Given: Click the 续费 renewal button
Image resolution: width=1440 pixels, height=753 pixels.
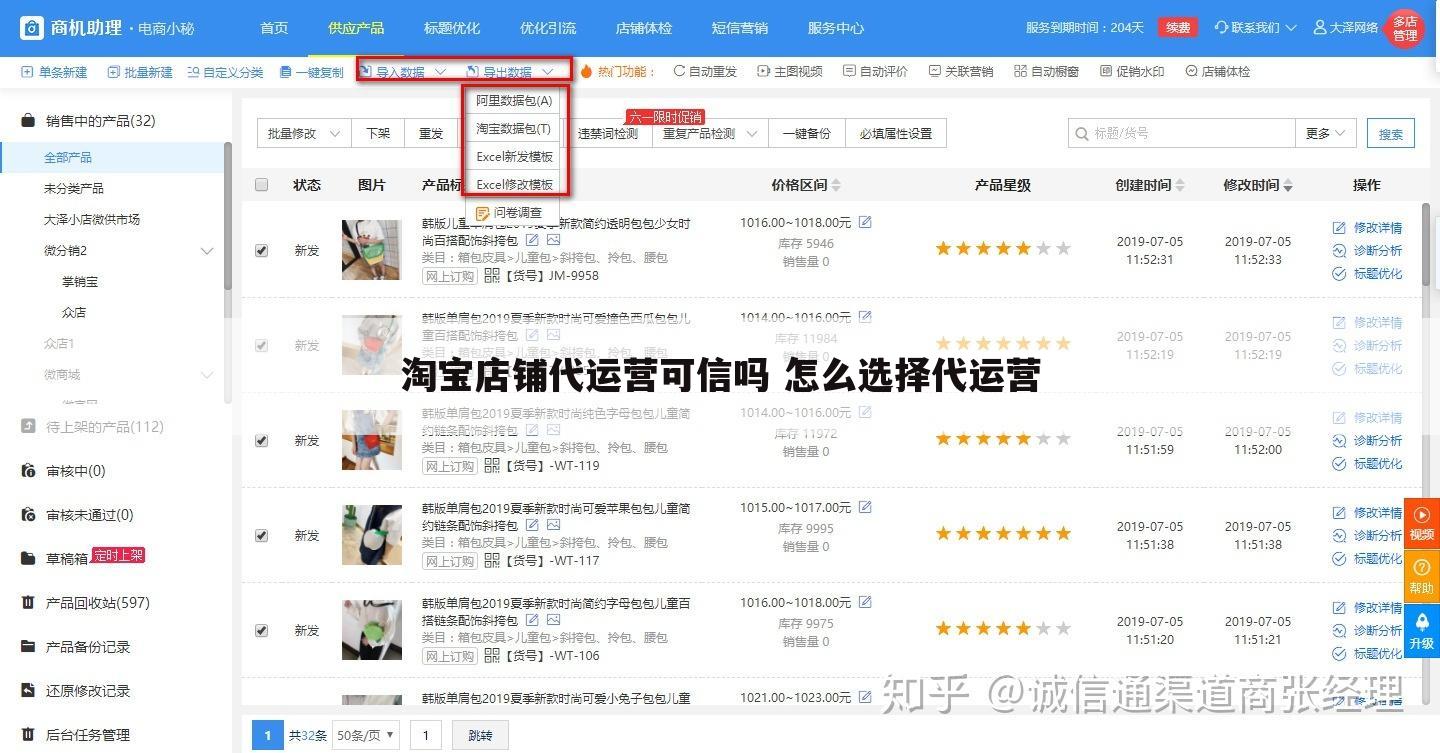Looking at the screenshot, I should (1177, 28).
